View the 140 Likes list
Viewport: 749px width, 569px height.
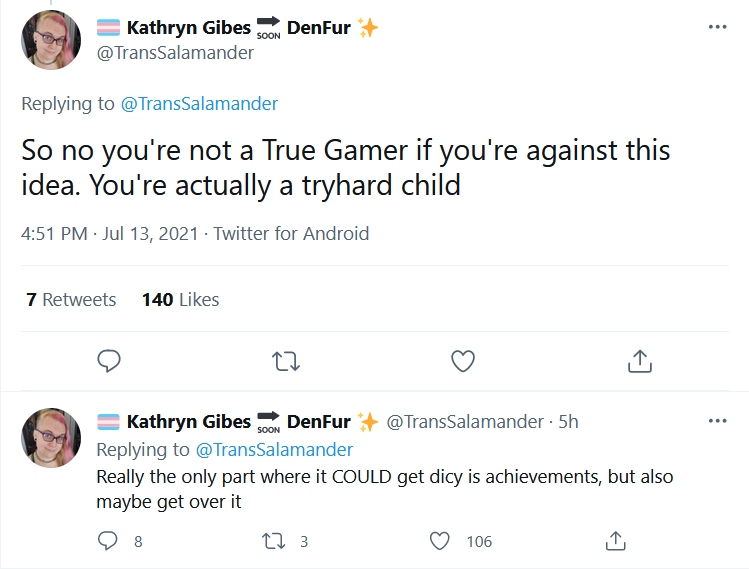click(x=181, y=300)
